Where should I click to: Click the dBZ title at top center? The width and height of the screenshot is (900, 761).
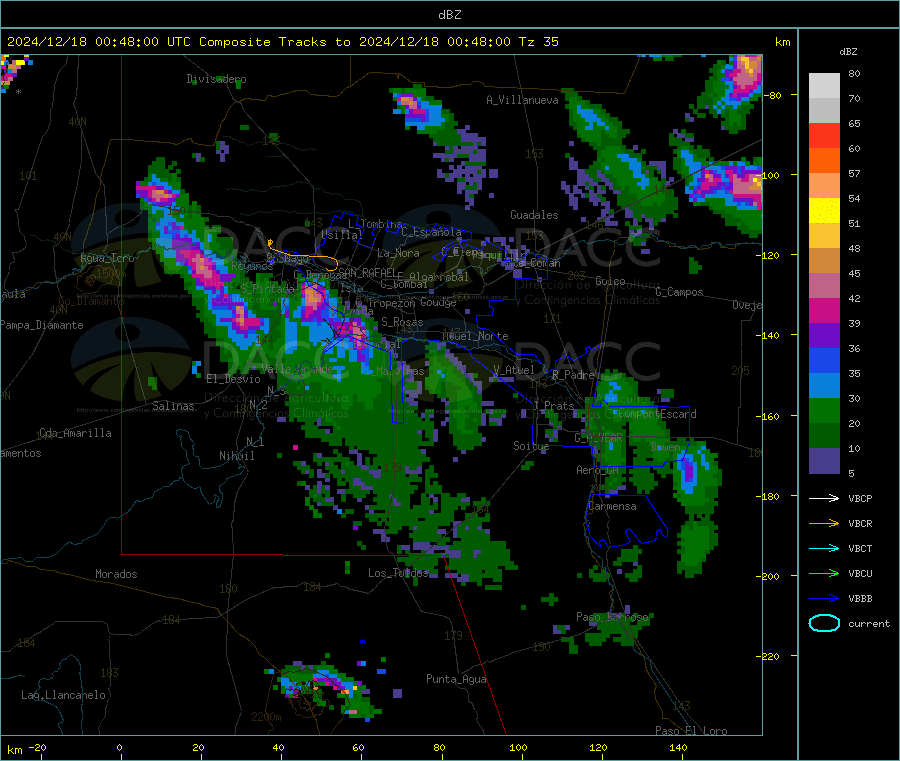[x=449, y=15]
